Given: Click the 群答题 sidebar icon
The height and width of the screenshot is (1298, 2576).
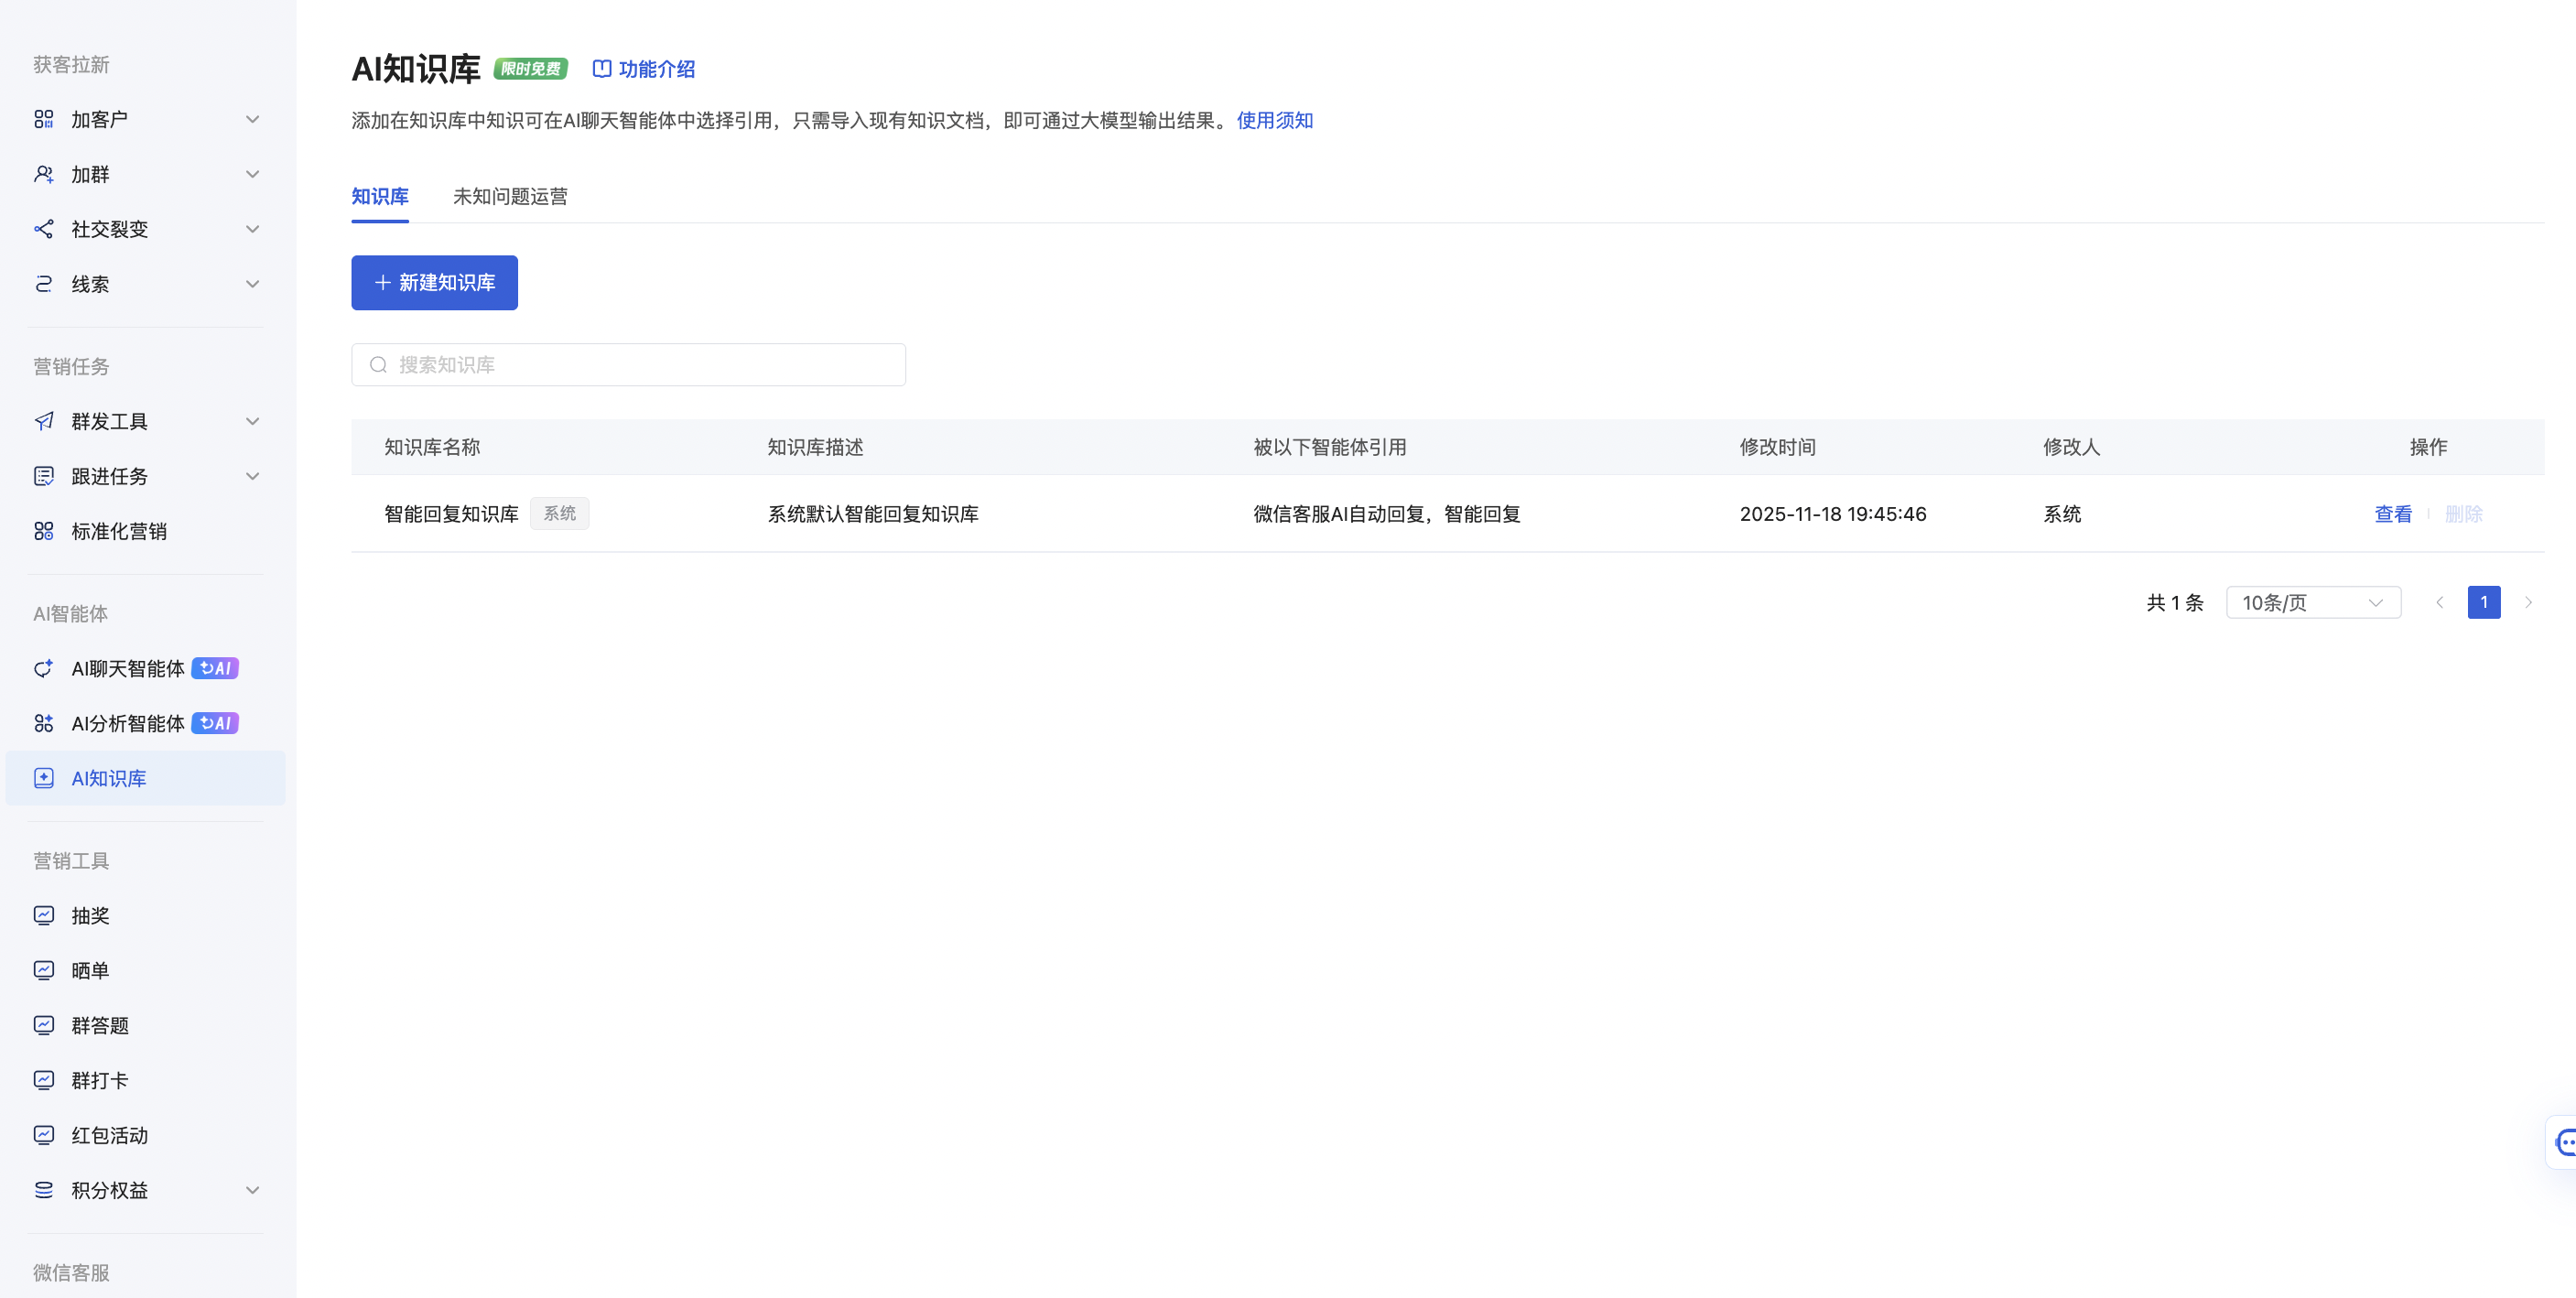Looking at the screenshot, I should coord(43,1025).
